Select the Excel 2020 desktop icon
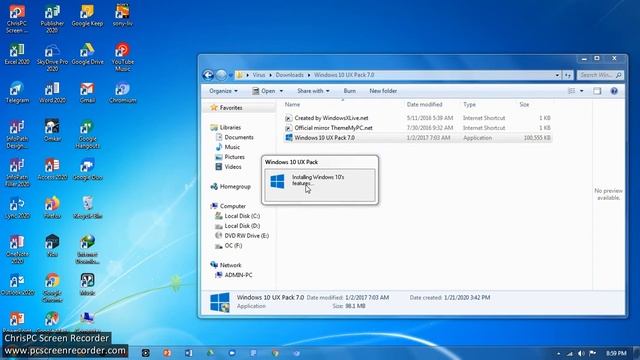 [x=17, y=55]
